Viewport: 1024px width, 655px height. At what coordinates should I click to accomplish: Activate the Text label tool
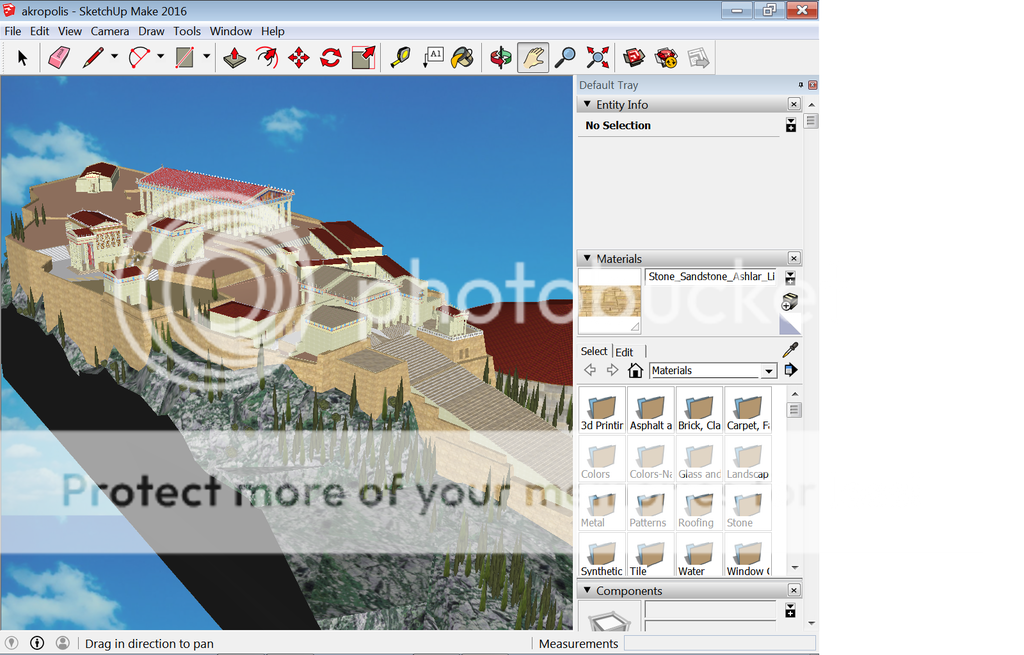pyautogui.click(x=432, y=58)
